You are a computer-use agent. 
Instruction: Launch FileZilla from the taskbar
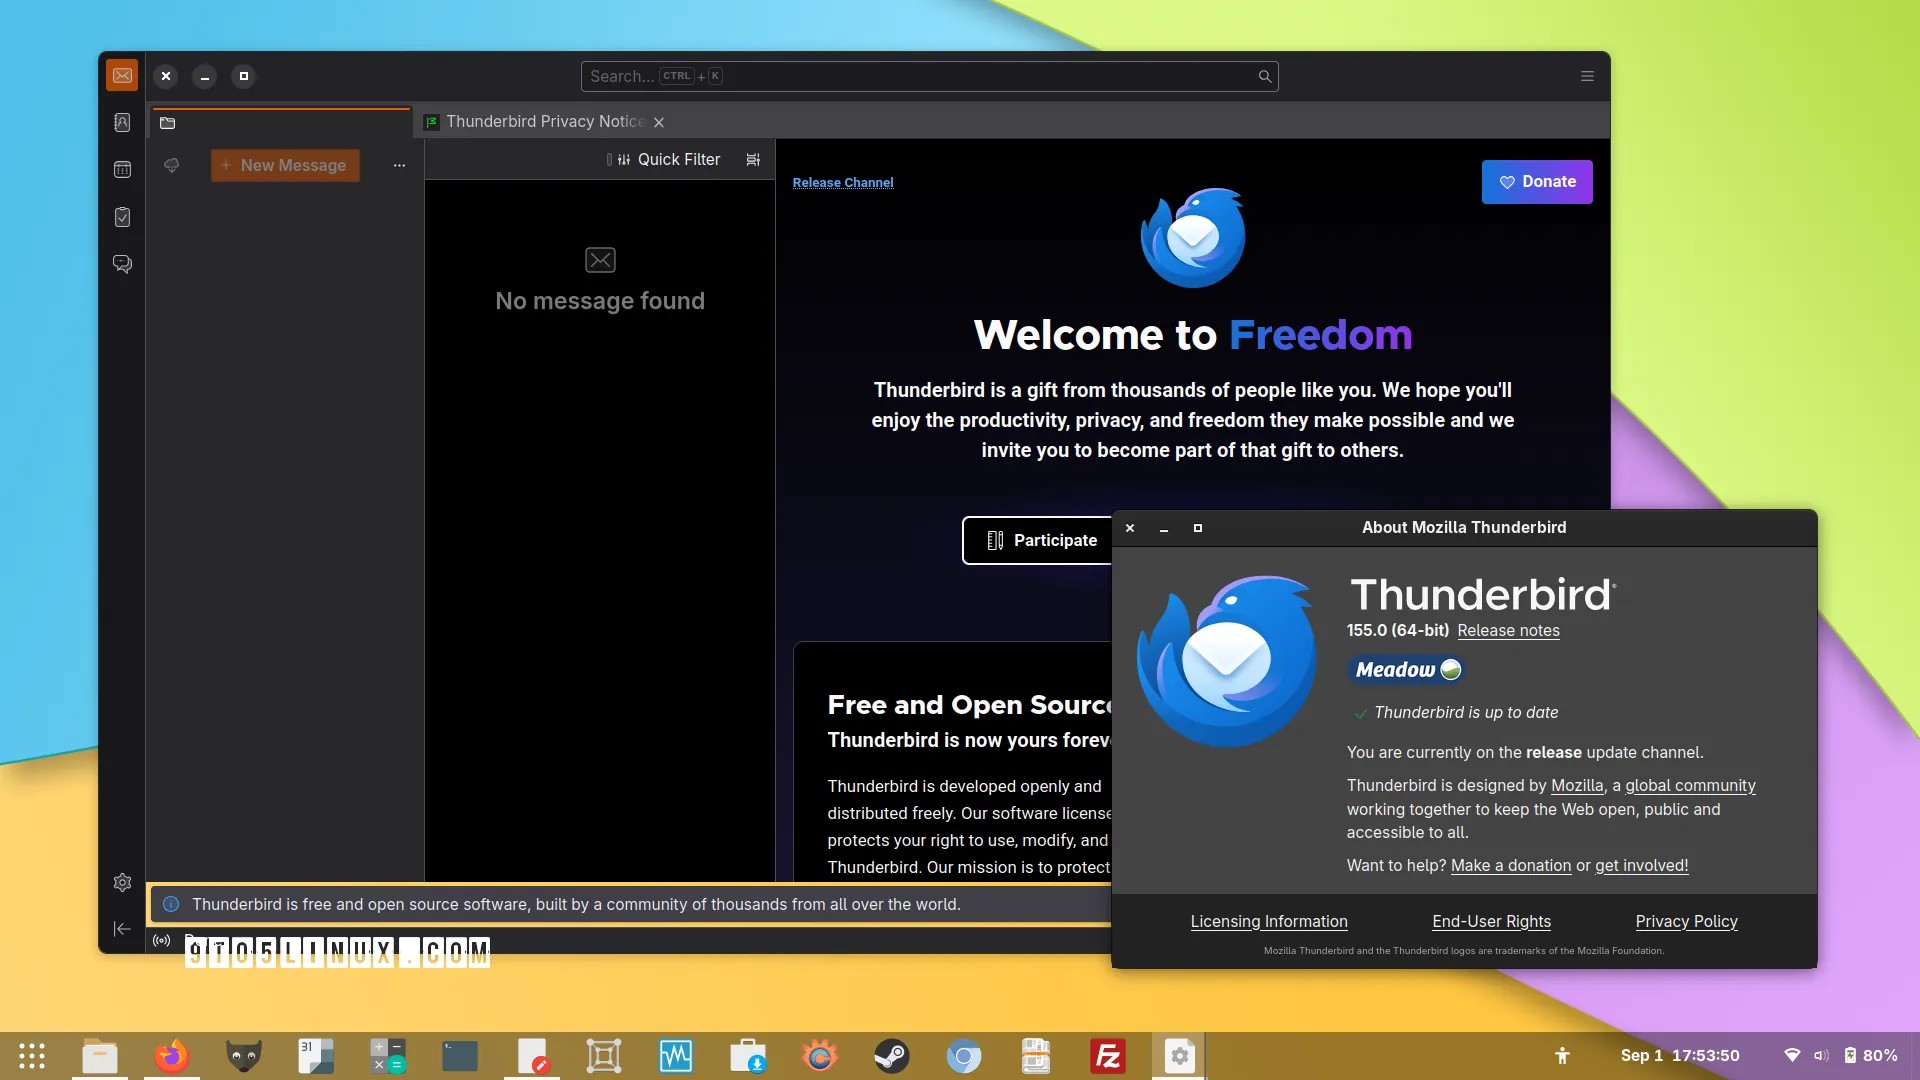[1108, 1056]
